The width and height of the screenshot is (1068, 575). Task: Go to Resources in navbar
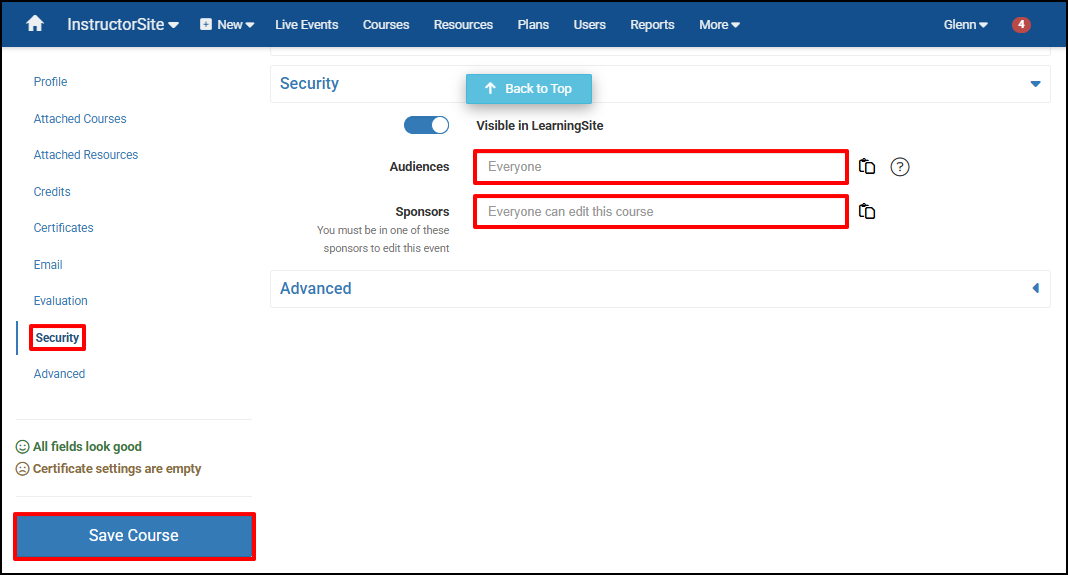[463, 25]
